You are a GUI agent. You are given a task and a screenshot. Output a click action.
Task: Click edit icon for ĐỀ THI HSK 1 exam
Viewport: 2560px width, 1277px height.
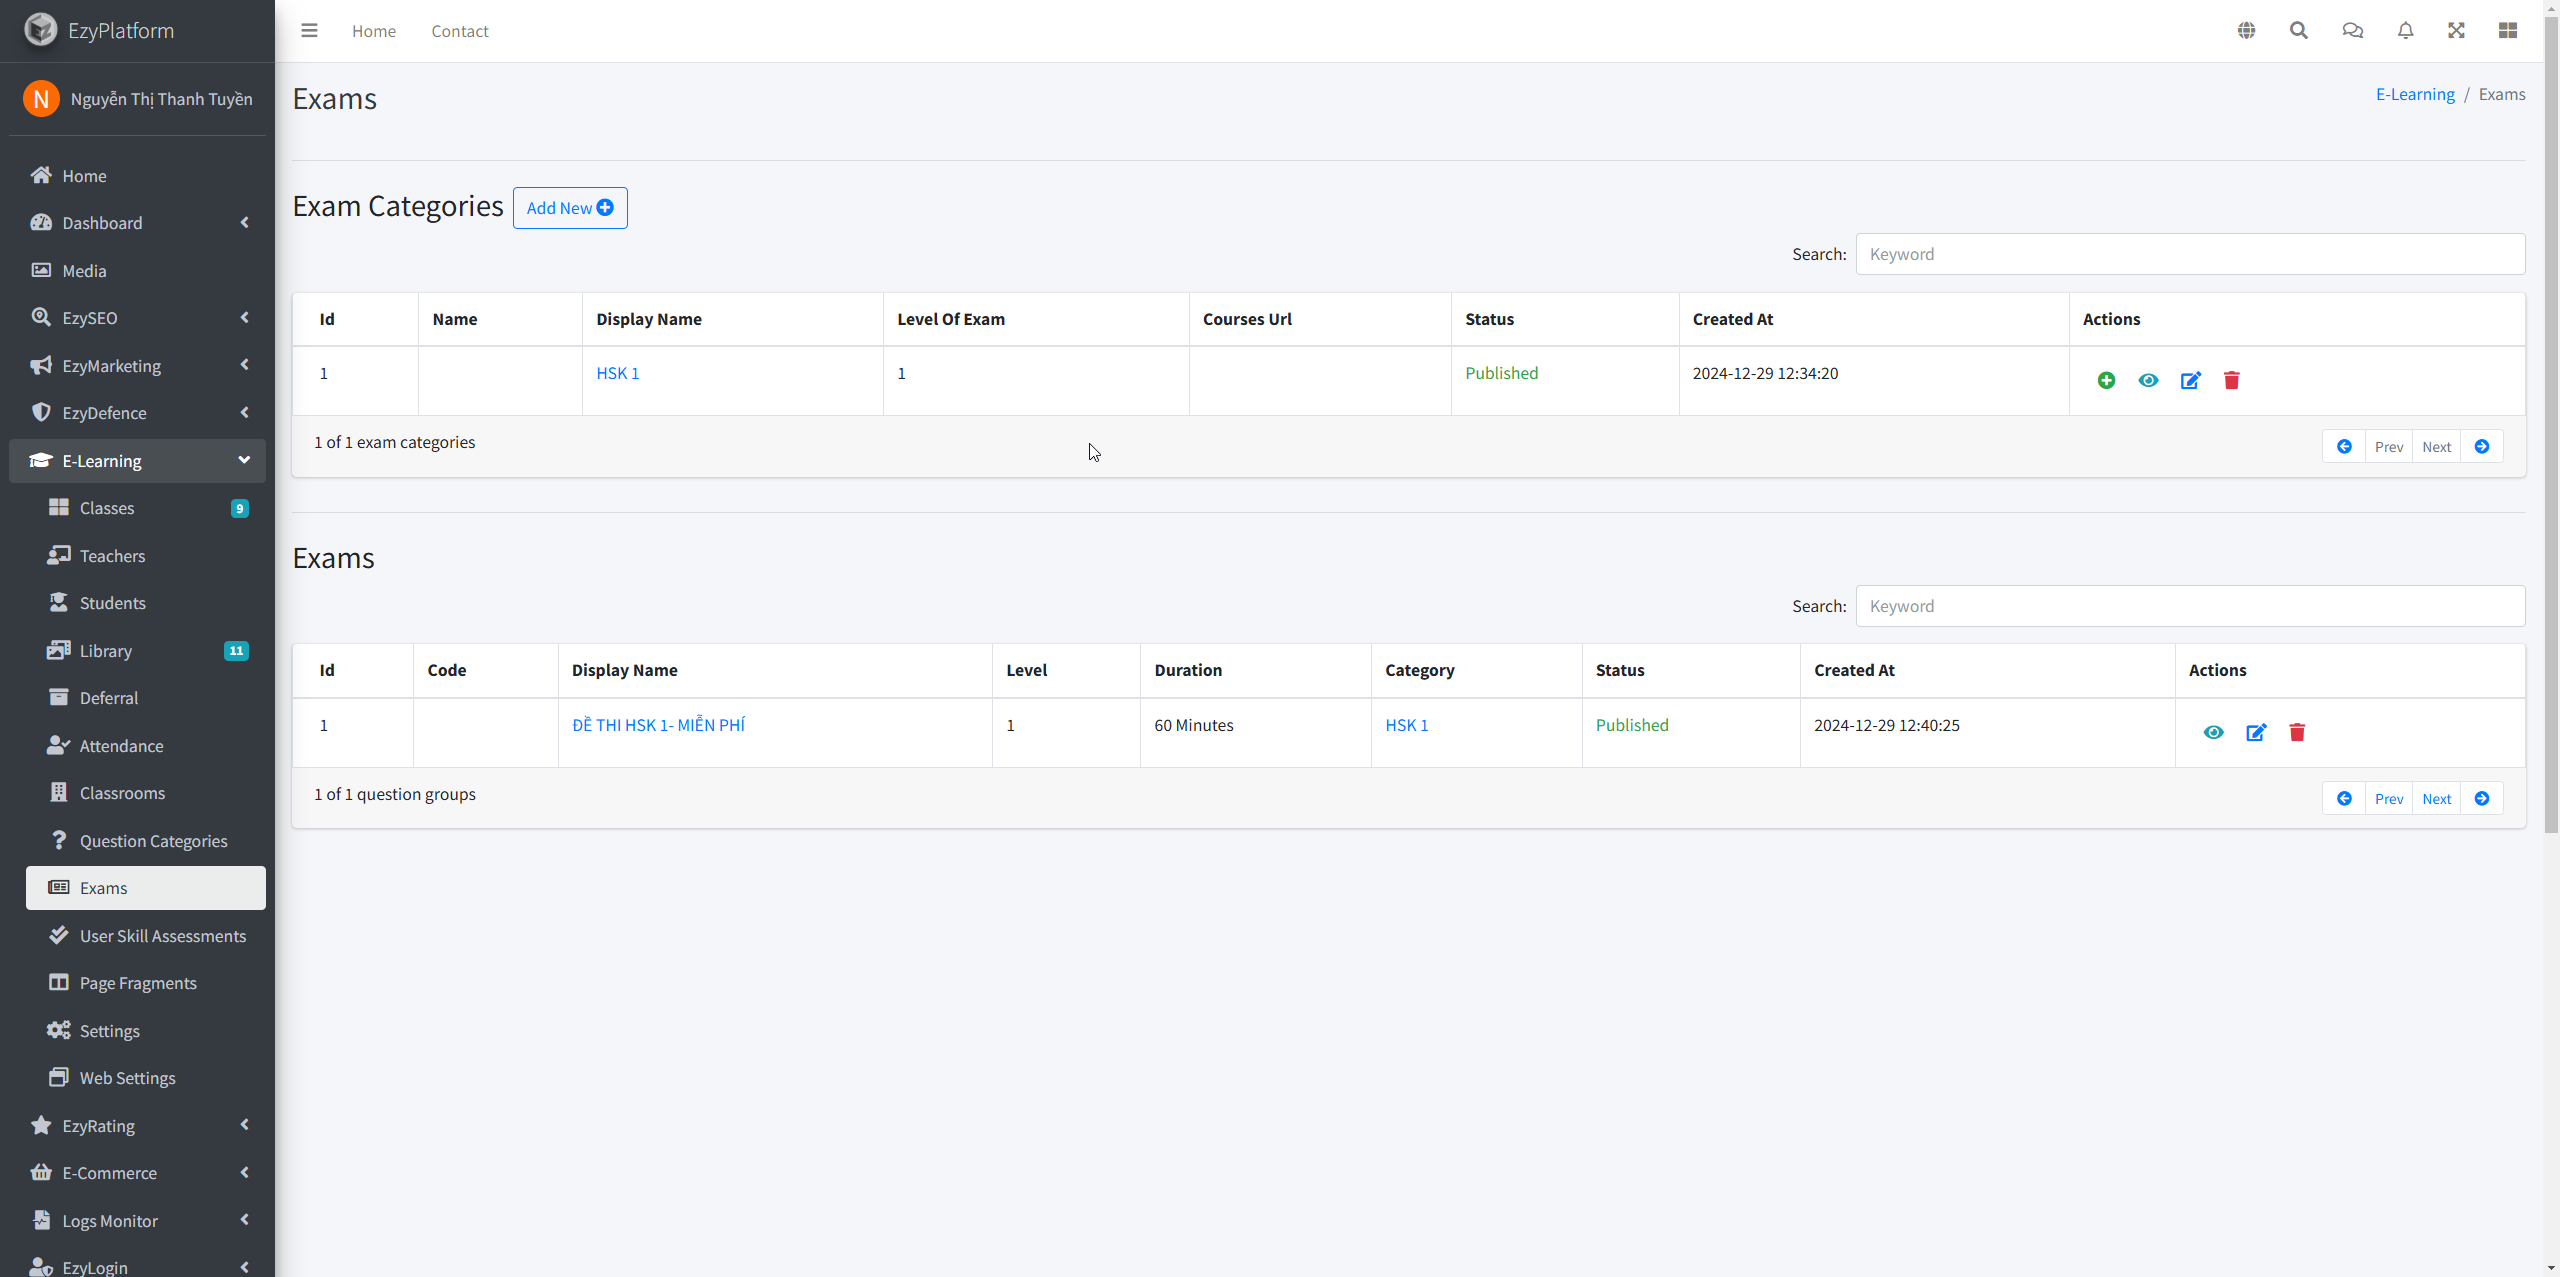[x=2256, y=732]
